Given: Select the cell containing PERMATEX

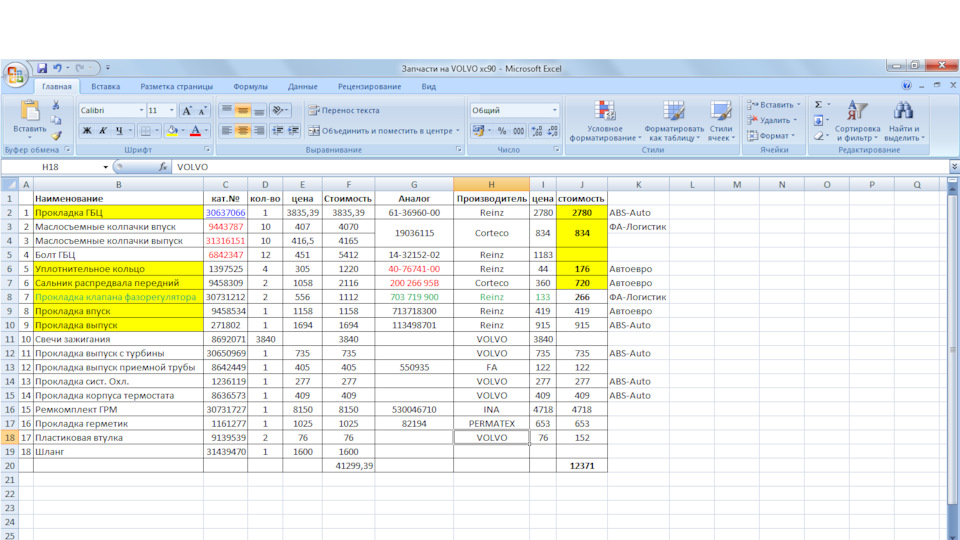Looking at the screenshot, I should (x=491, y=424).
